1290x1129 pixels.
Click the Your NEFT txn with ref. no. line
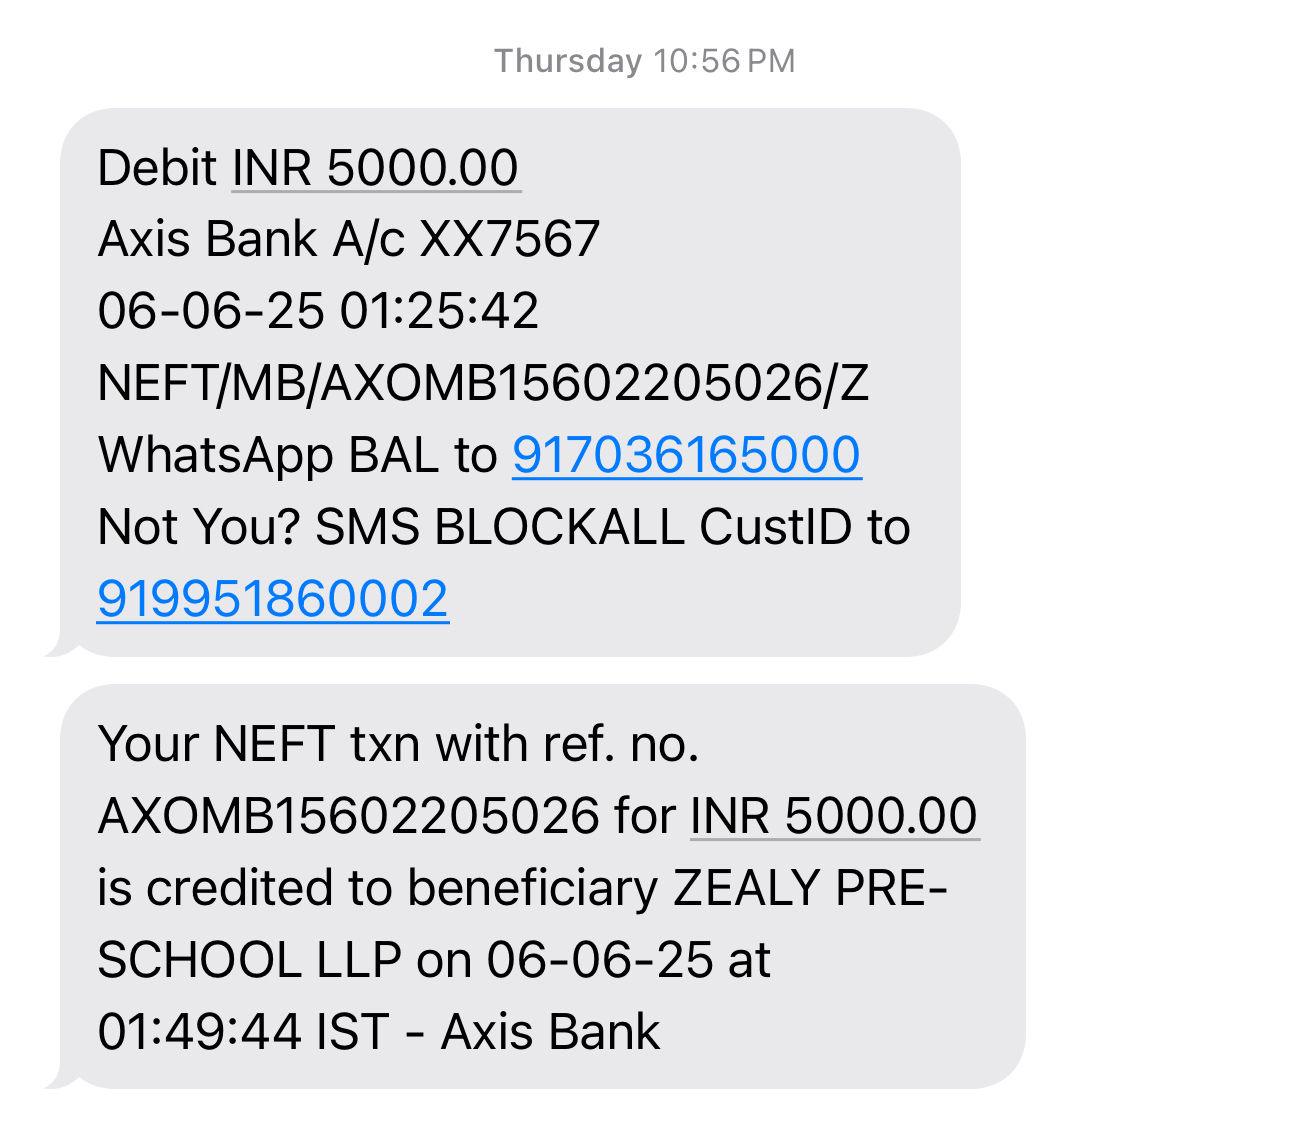398,744
